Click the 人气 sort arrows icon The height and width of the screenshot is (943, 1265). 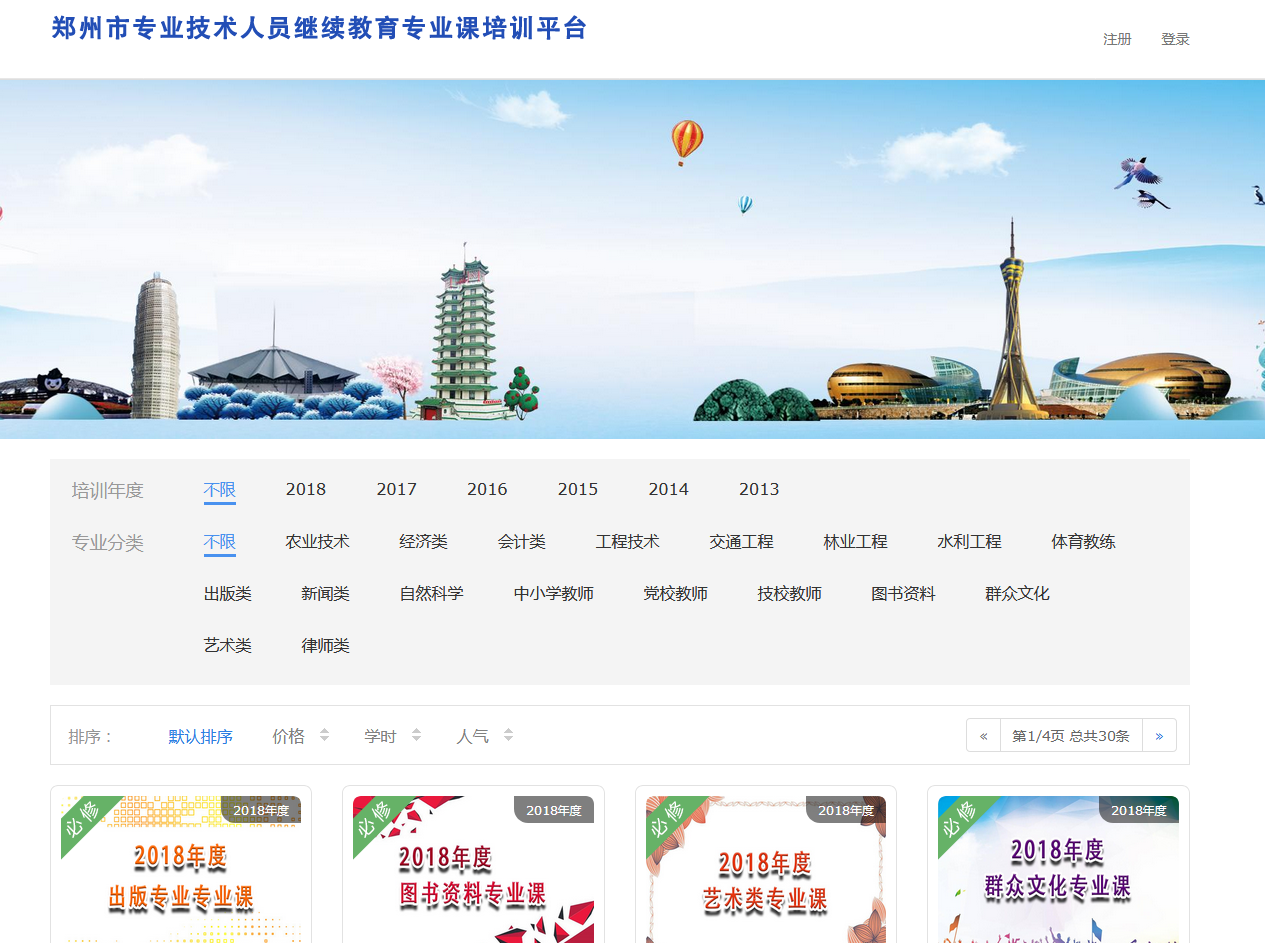(x=508, y=736)
